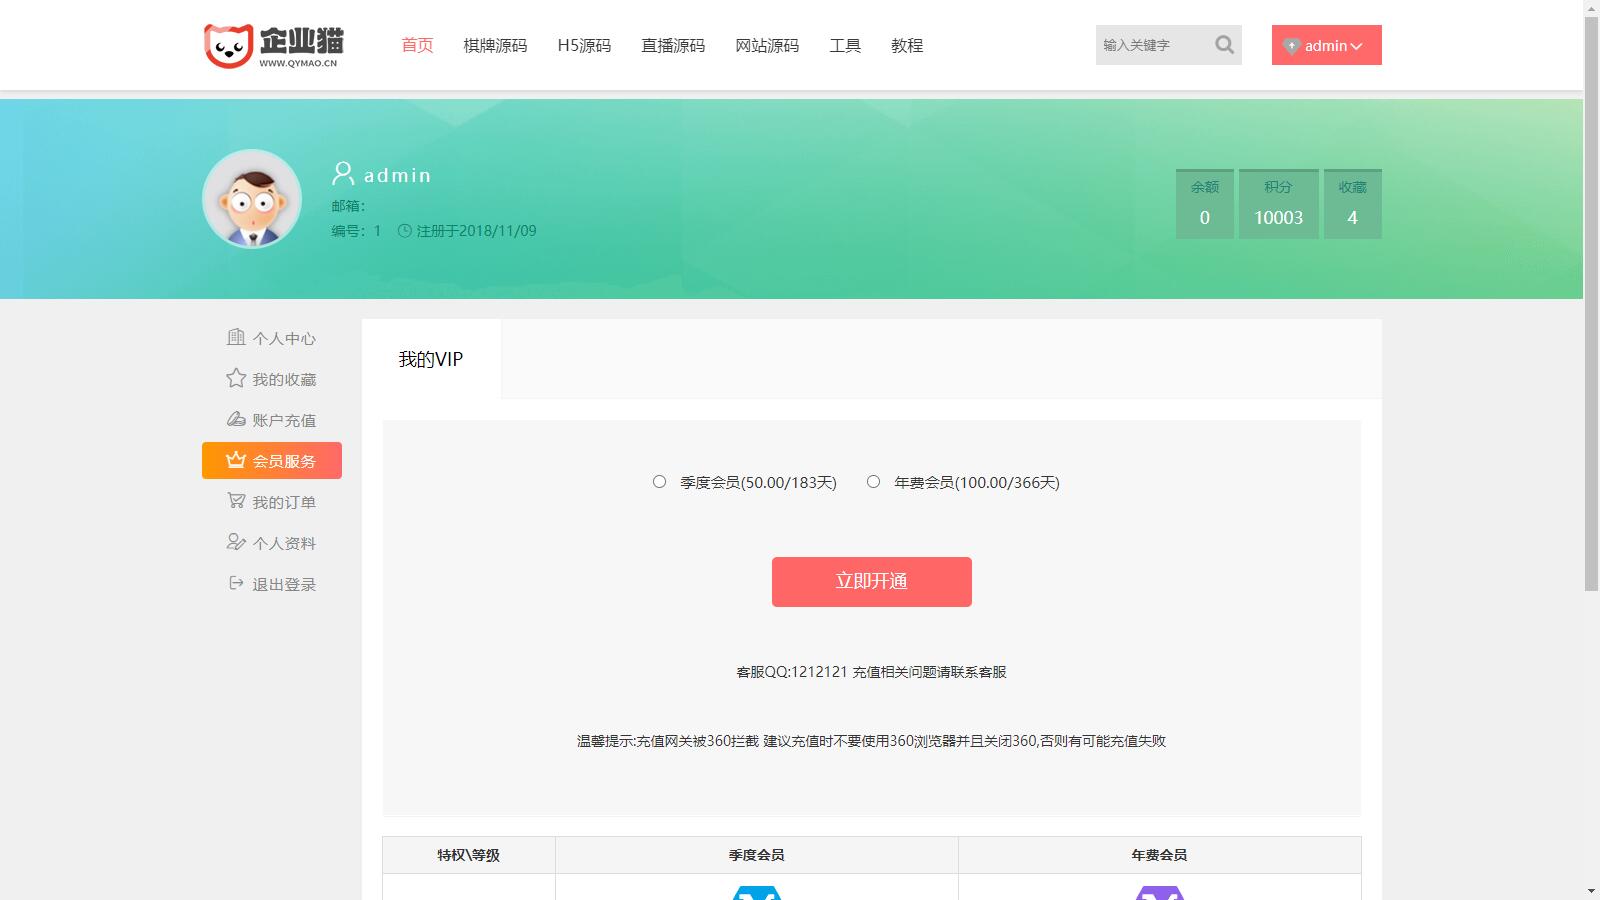
Task: Click the page vertical scrollbar
Action: 1591,300
